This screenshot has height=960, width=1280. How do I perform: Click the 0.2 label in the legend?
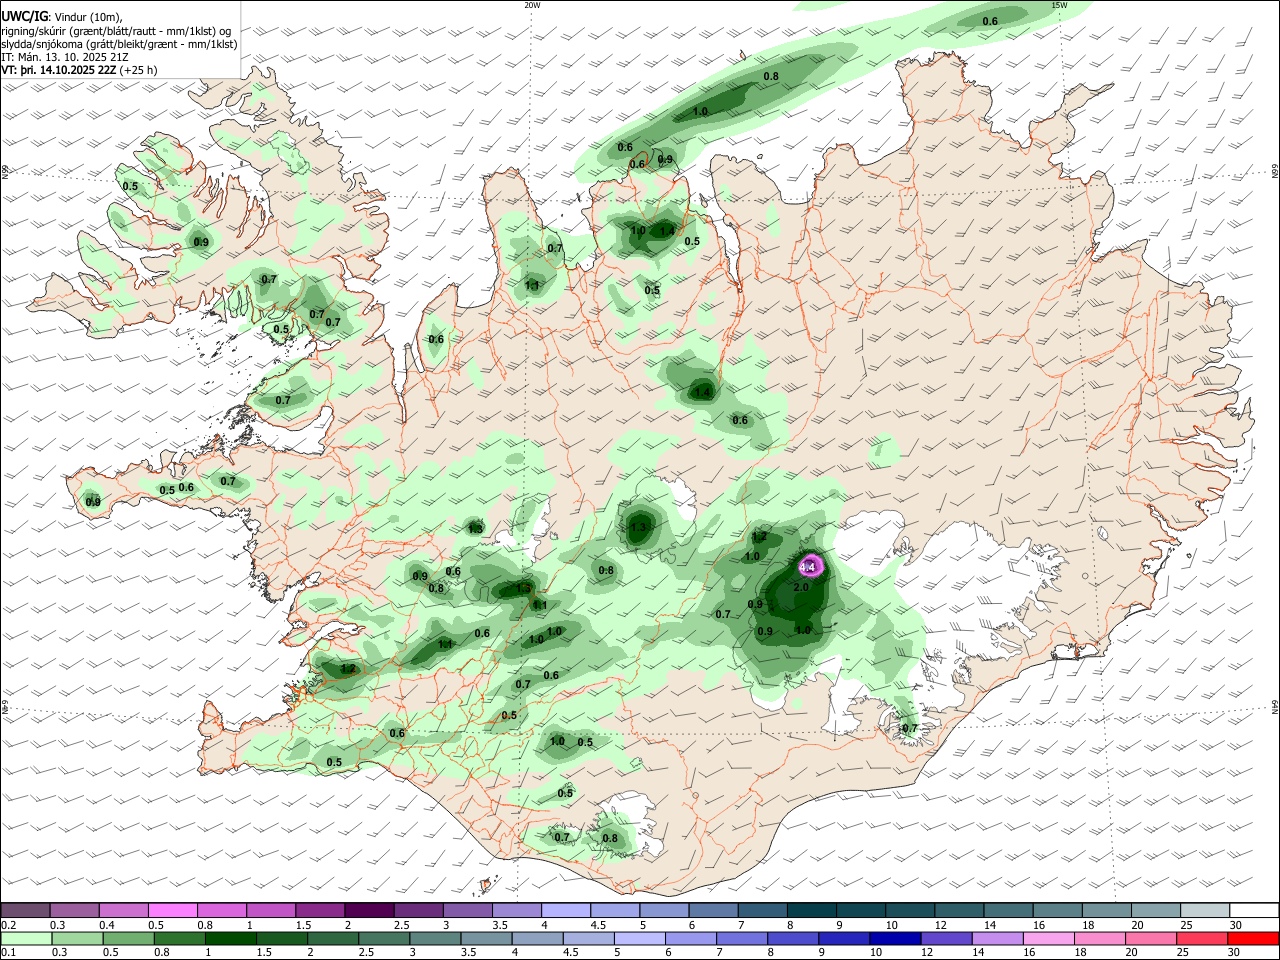click(x=8, y=925)
